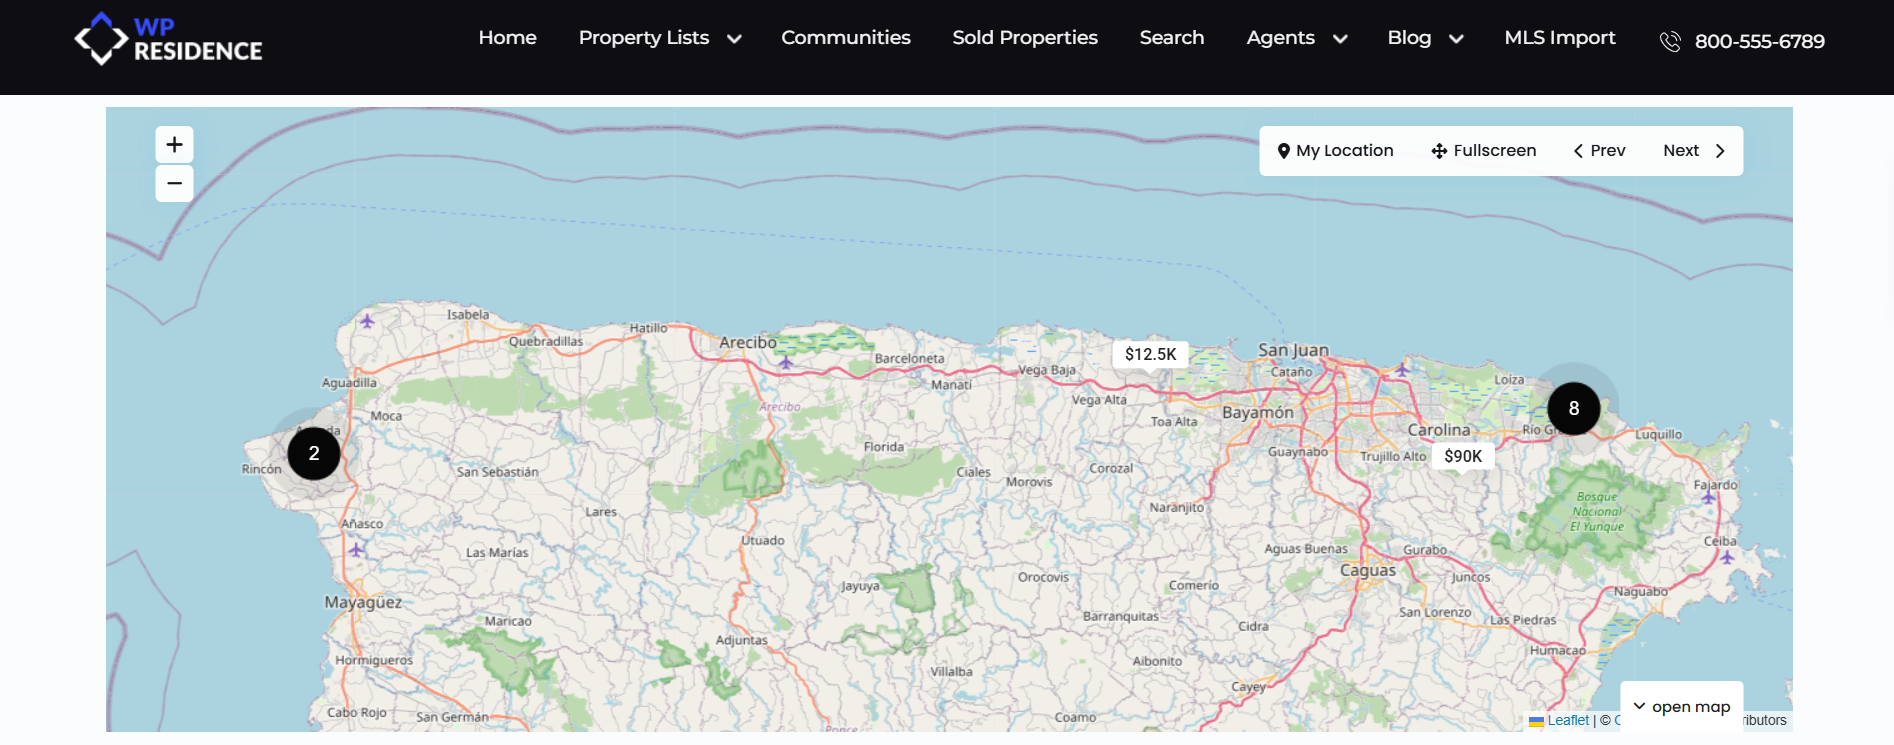
Task: Open the Sold Properties page
Action: (1024, 38)
